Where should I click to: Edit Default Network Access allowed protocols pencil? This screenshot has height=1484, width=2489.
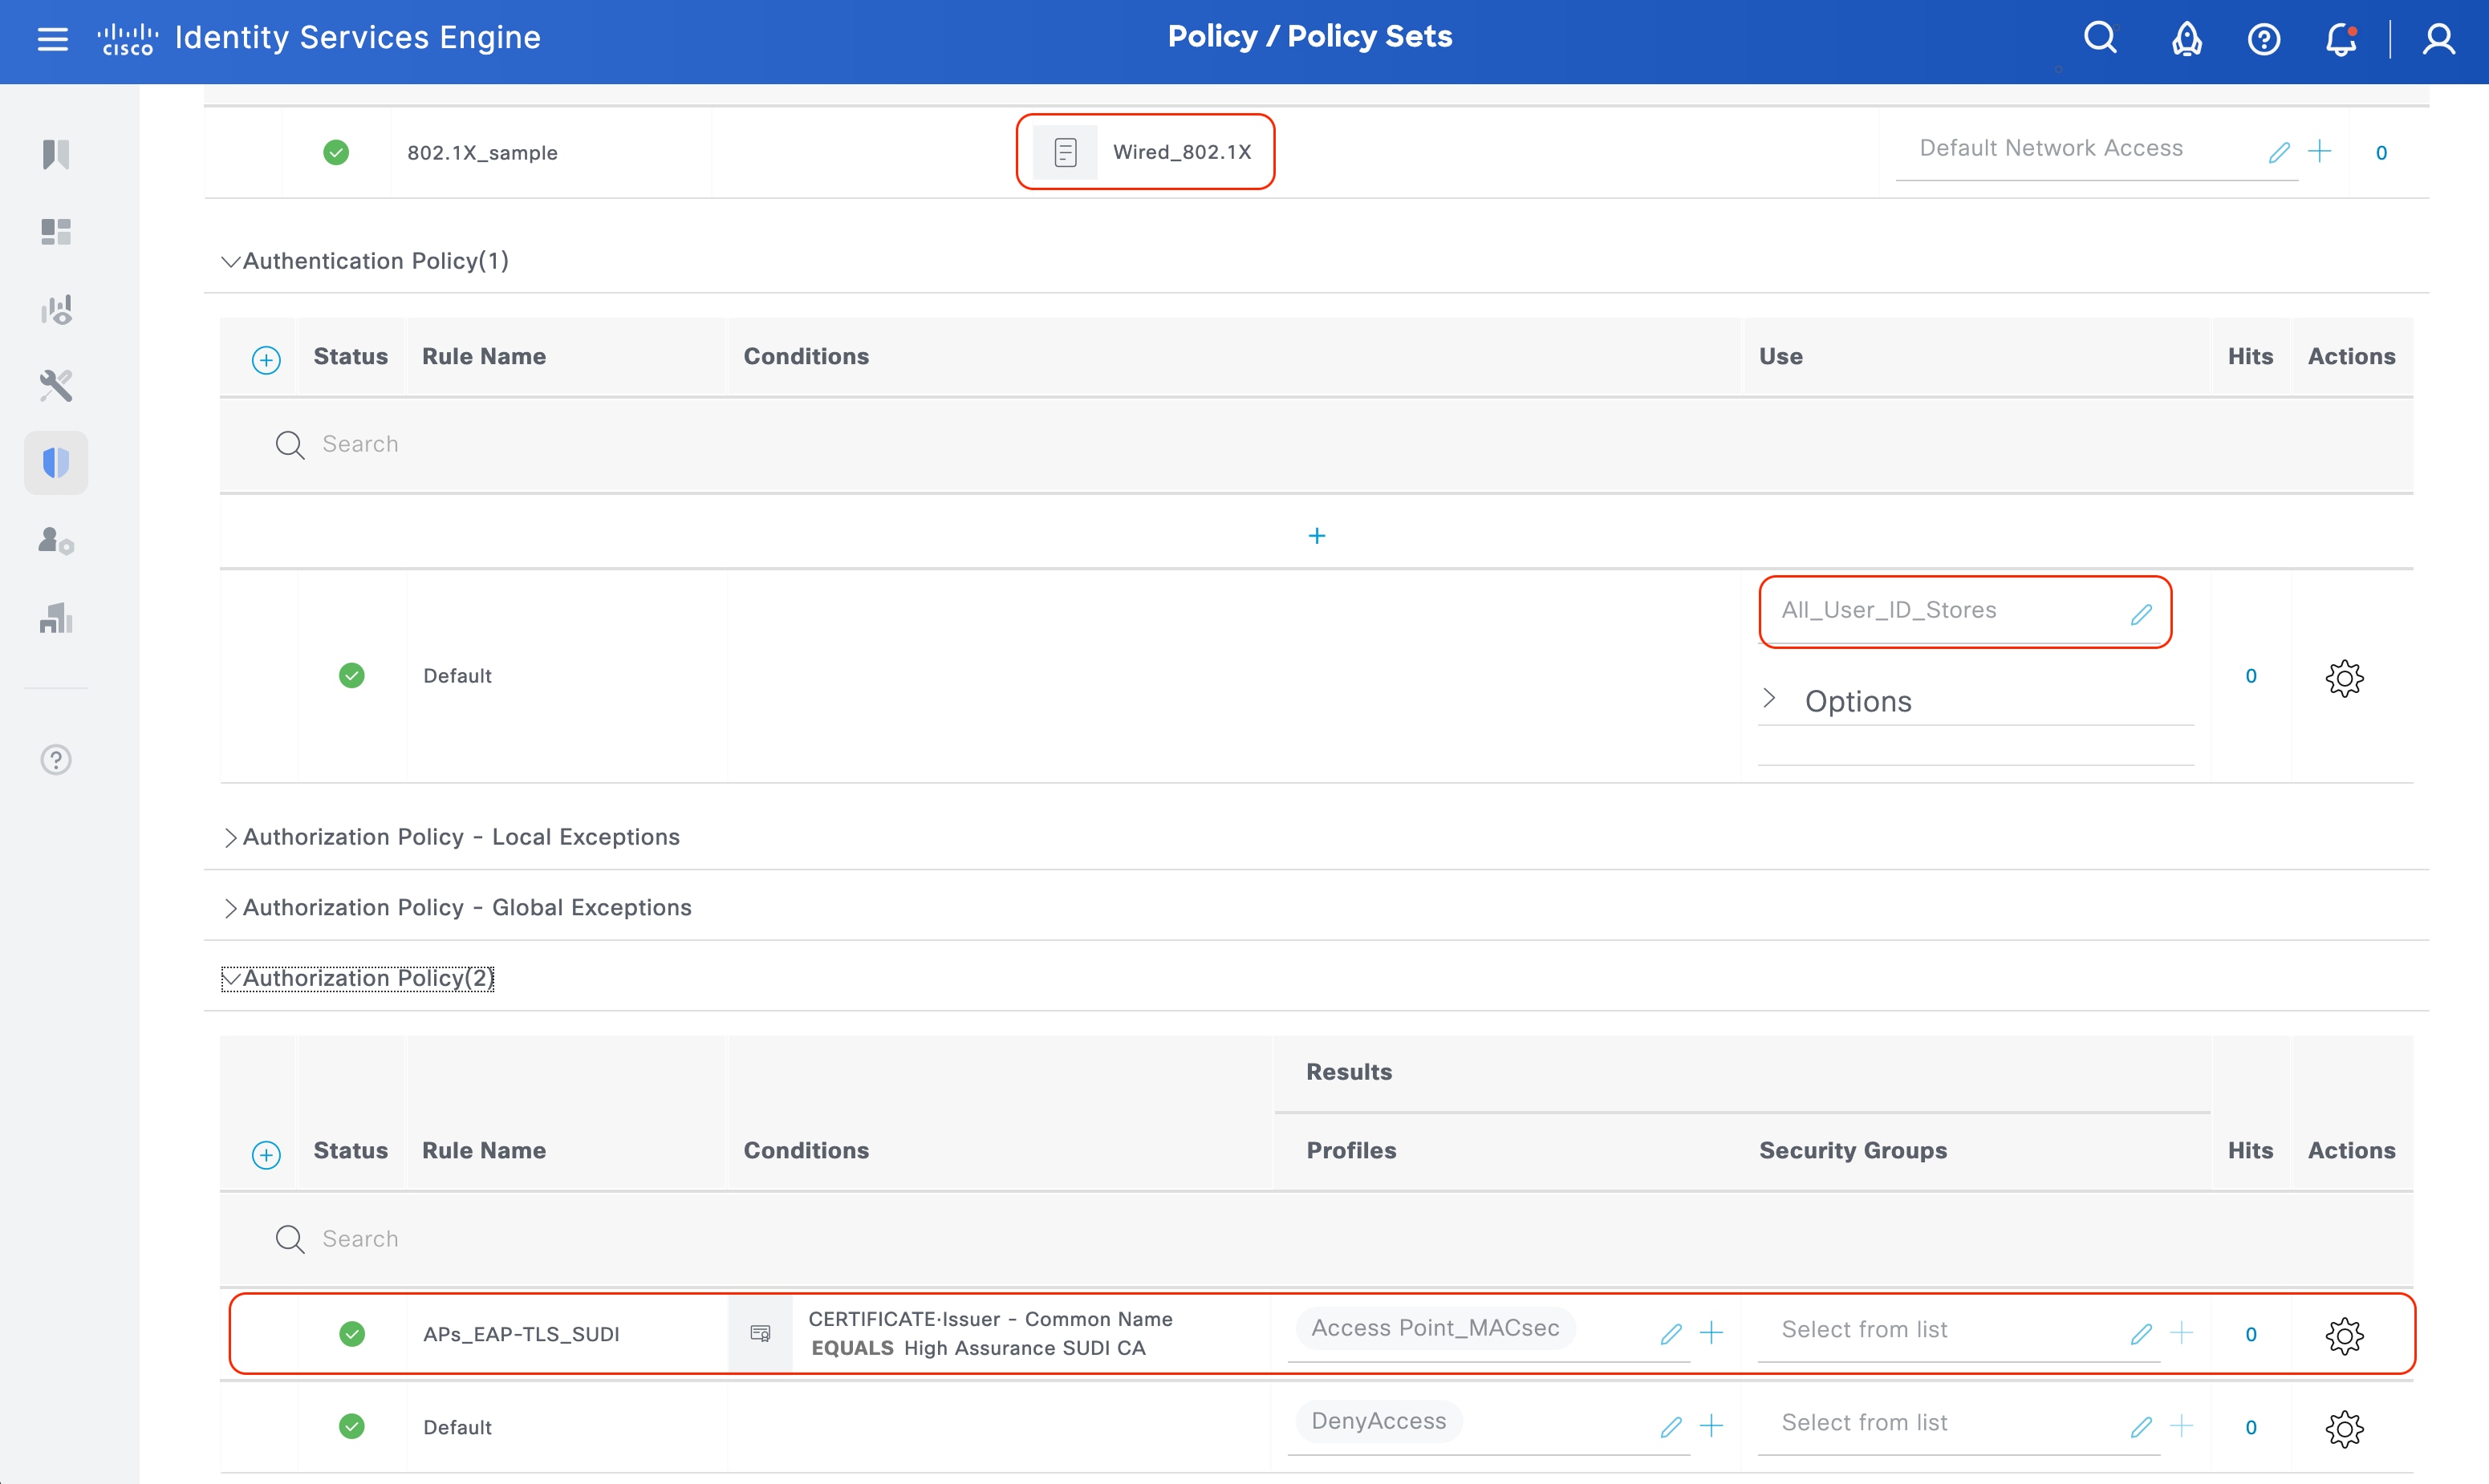[x=2279, y=153]
